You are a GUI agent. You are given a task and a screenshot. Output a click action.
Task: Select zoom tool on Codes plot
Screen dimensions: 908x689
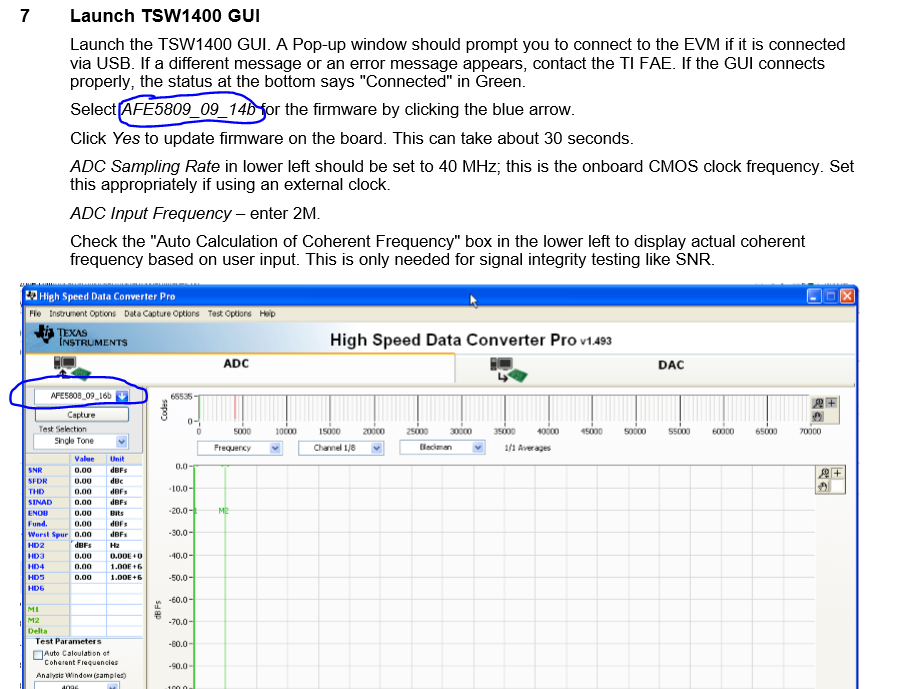coord(818,403)
